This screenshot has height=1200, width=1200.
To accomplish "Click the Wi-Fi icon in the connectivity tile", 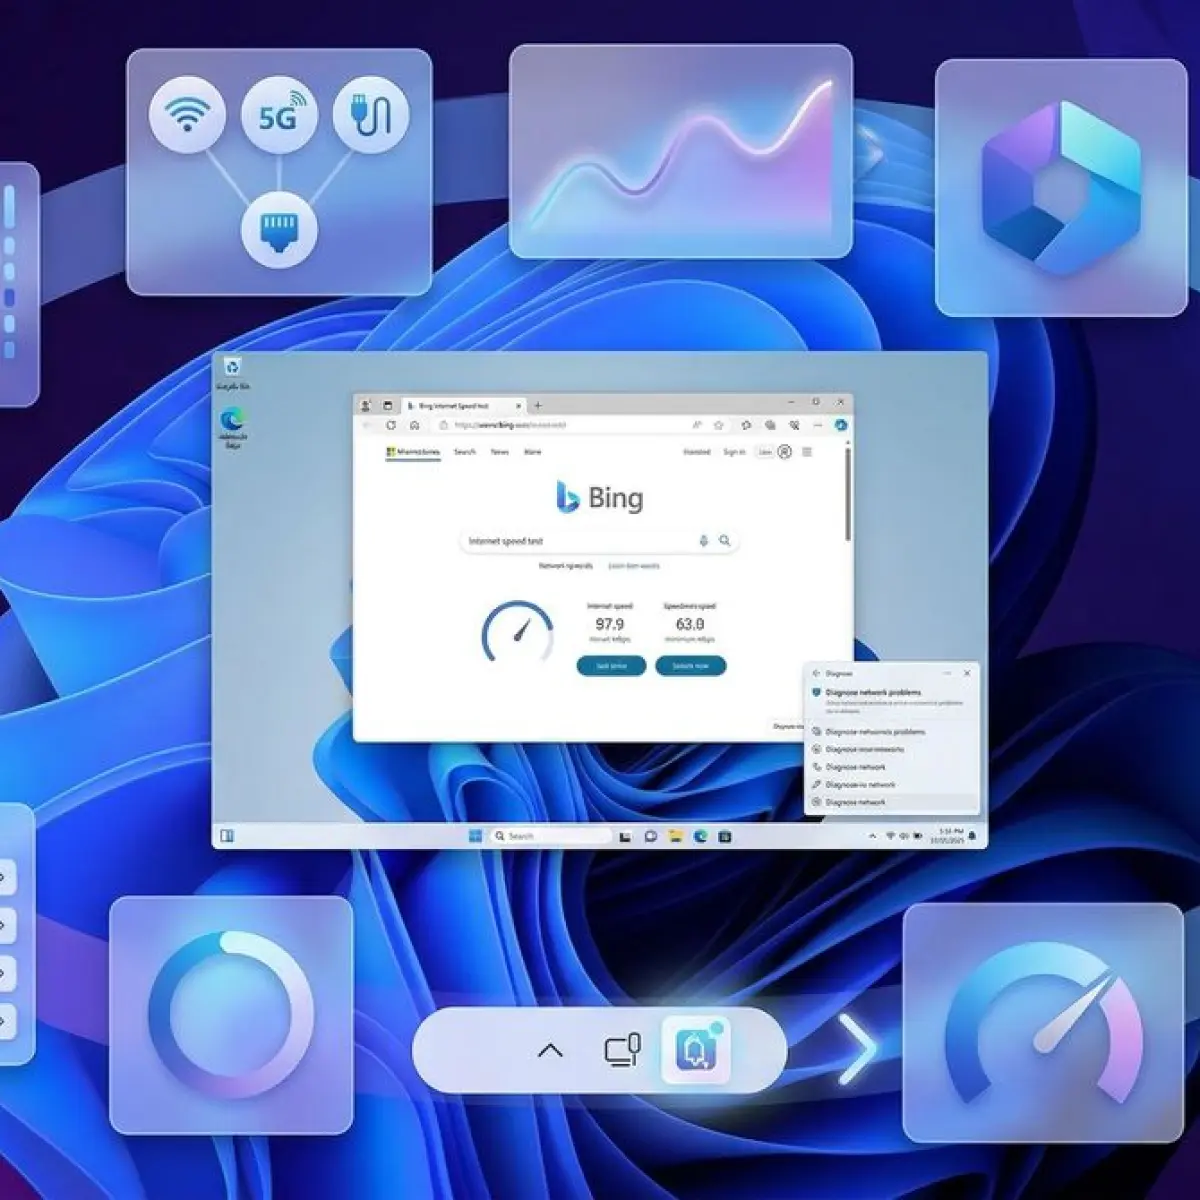I will pos(186,115).
